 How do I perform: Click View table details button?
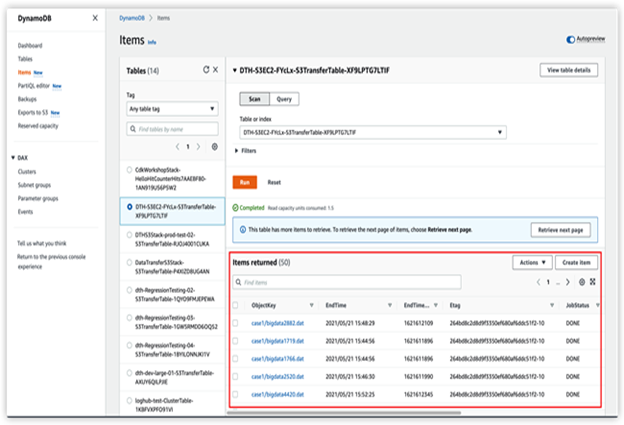point(569,70)
